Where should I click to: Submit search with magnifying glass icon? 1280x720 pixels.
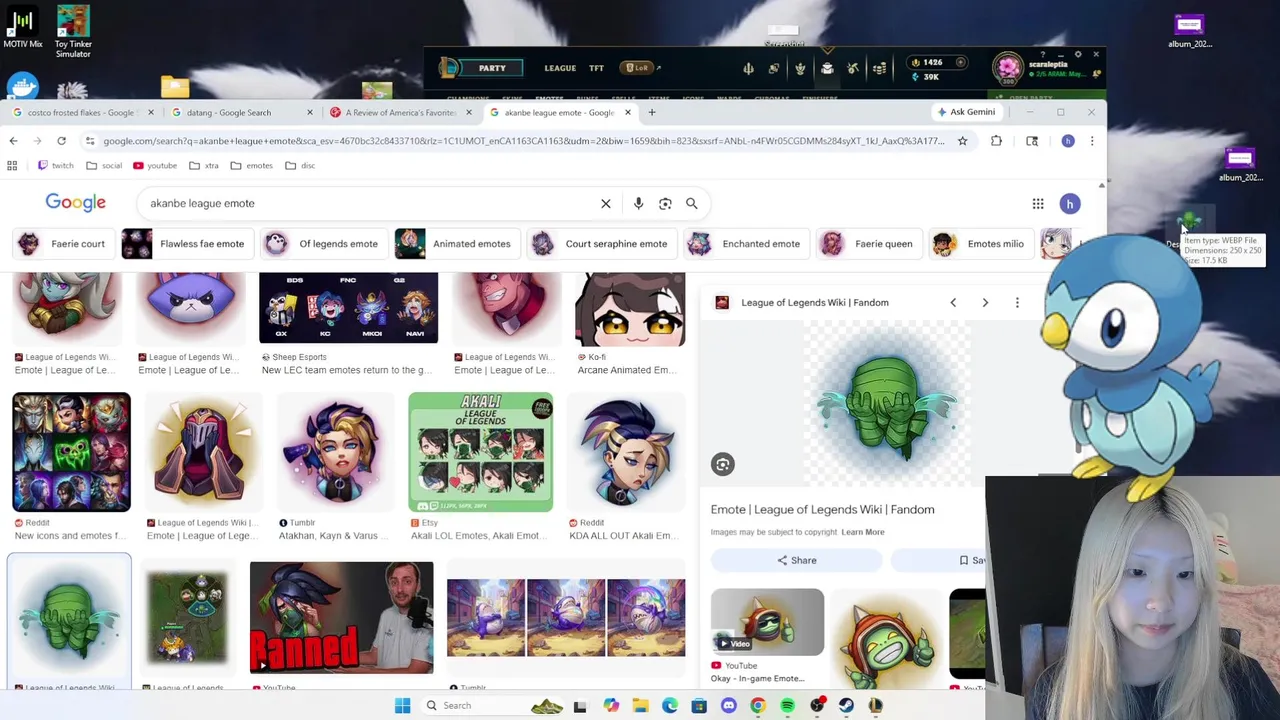pyautogui.click(x=691, y=203)
